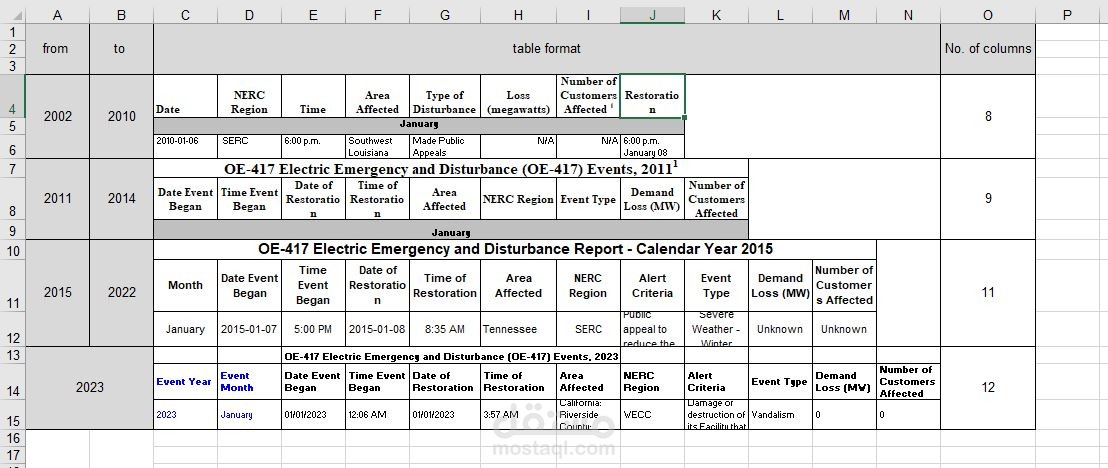Click the '2010-01-06' date cell
1108x468 pixels.
pos(185,146)
